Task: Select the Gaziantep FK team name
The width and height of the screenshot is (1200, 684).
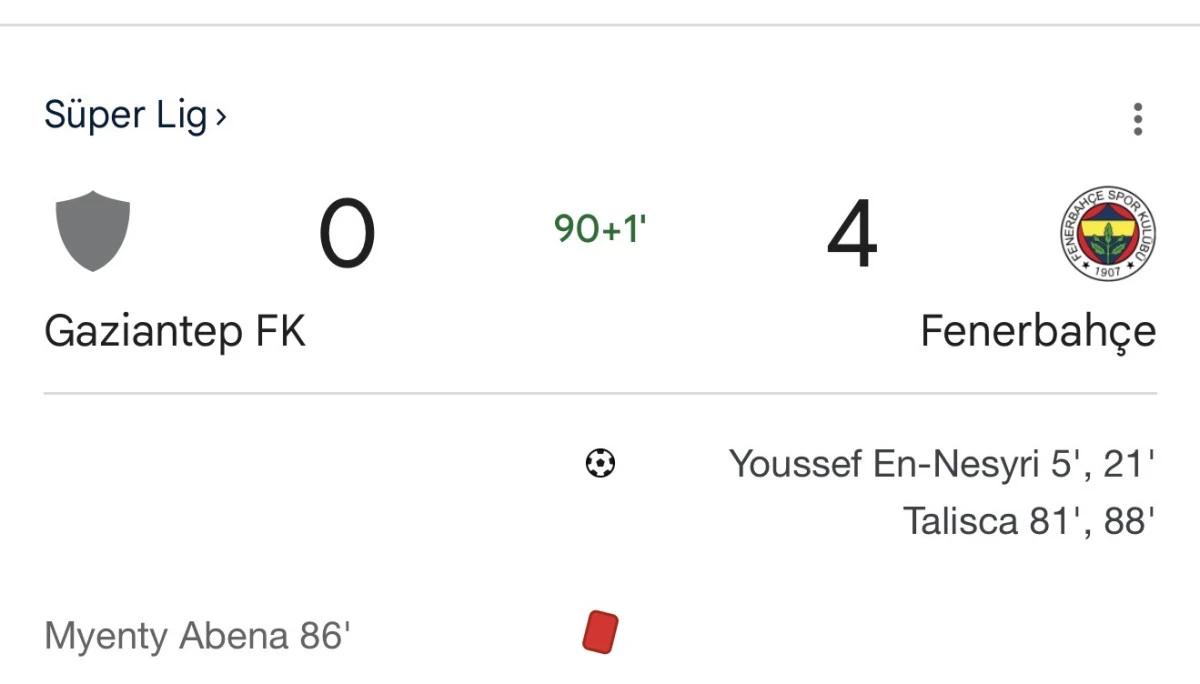Action: tap(175, 331)
